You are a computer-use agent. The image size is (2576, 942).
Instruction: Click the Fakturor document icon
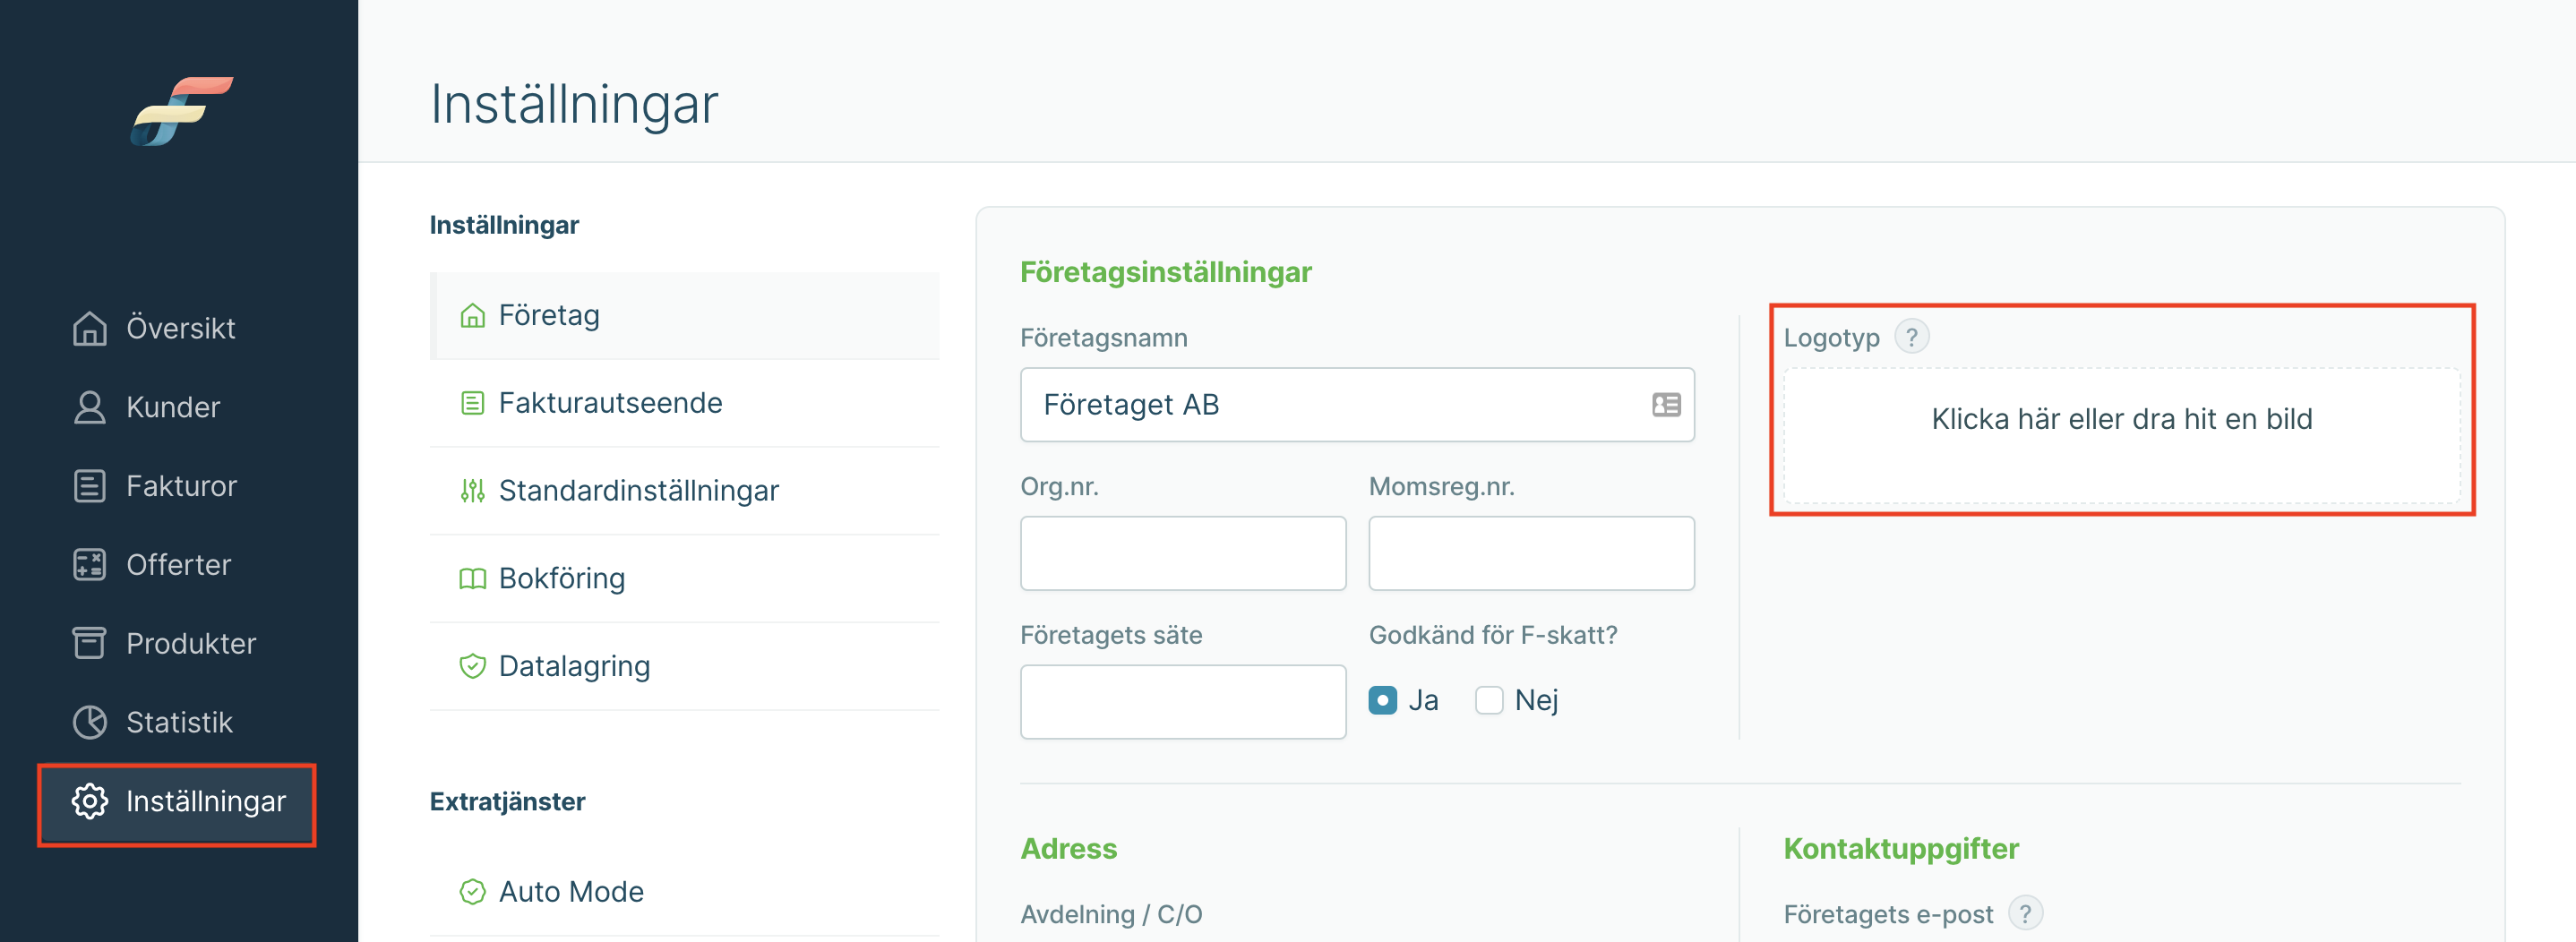pos(89,486)
